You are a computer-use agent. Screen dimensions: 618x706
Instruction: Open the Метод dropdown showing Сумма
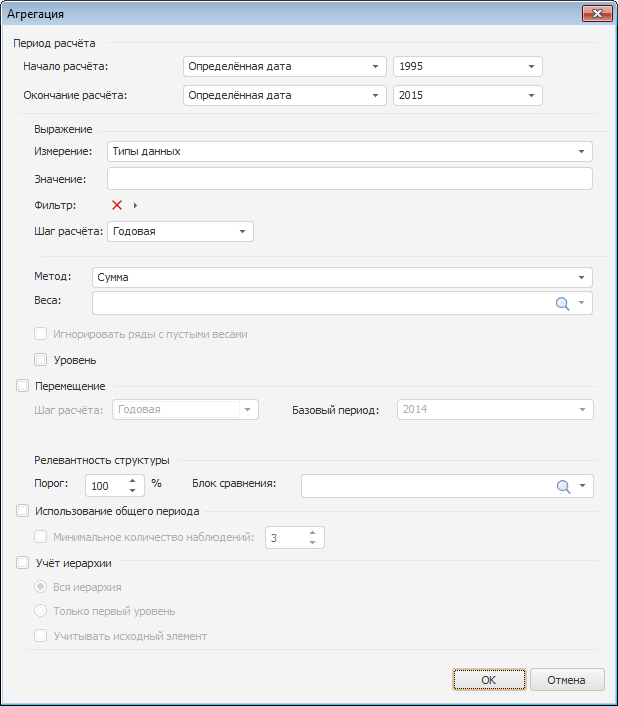coord(580,277)
